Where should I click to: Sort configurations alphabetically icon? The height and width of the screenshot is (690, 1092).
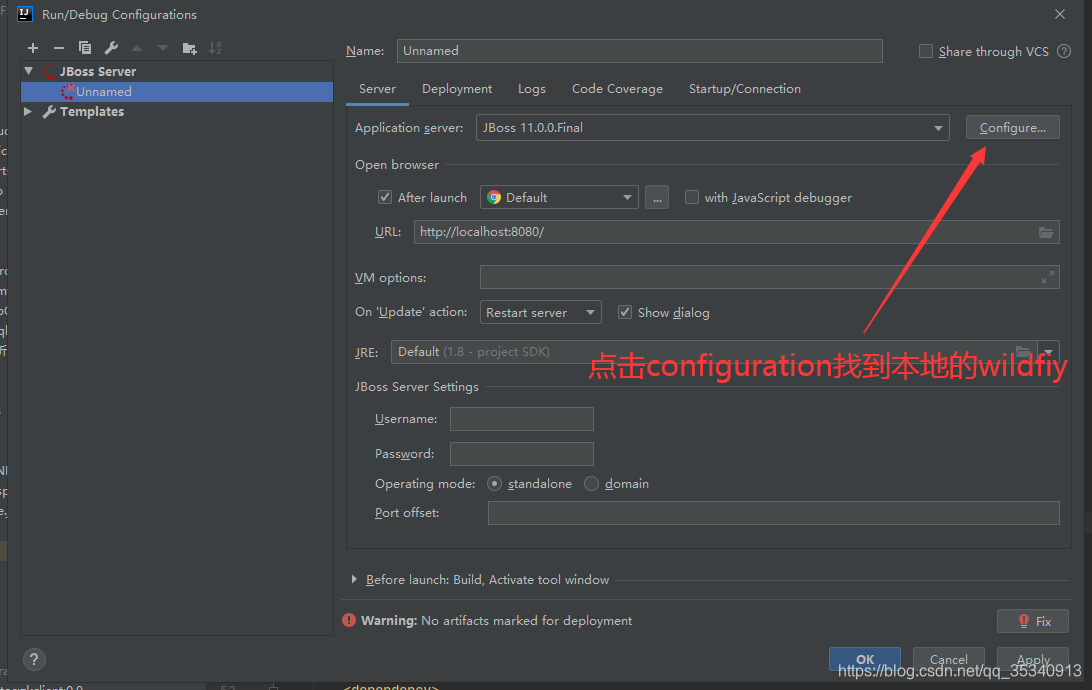215,48
